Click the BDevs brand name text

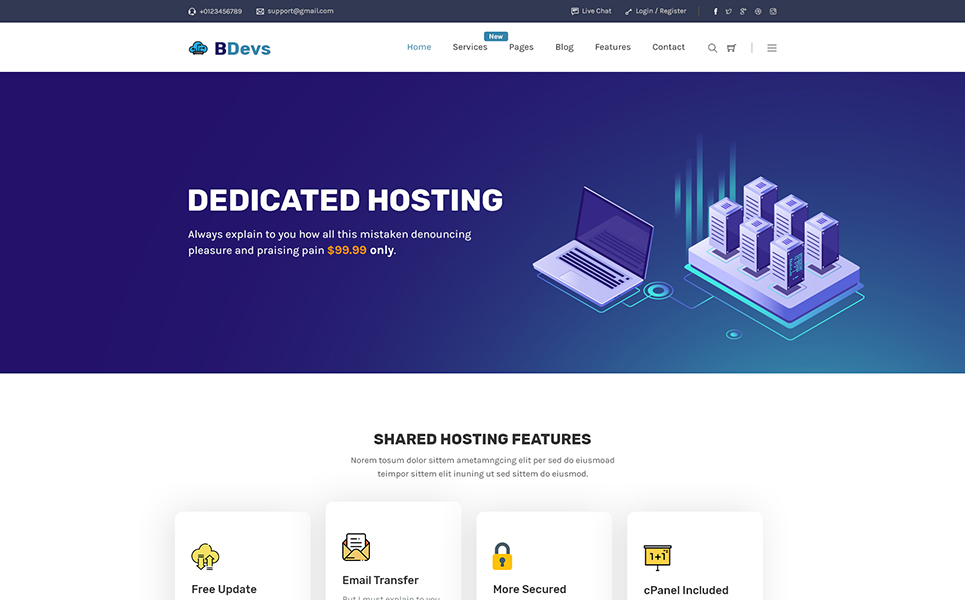click(x=242, y=49)
